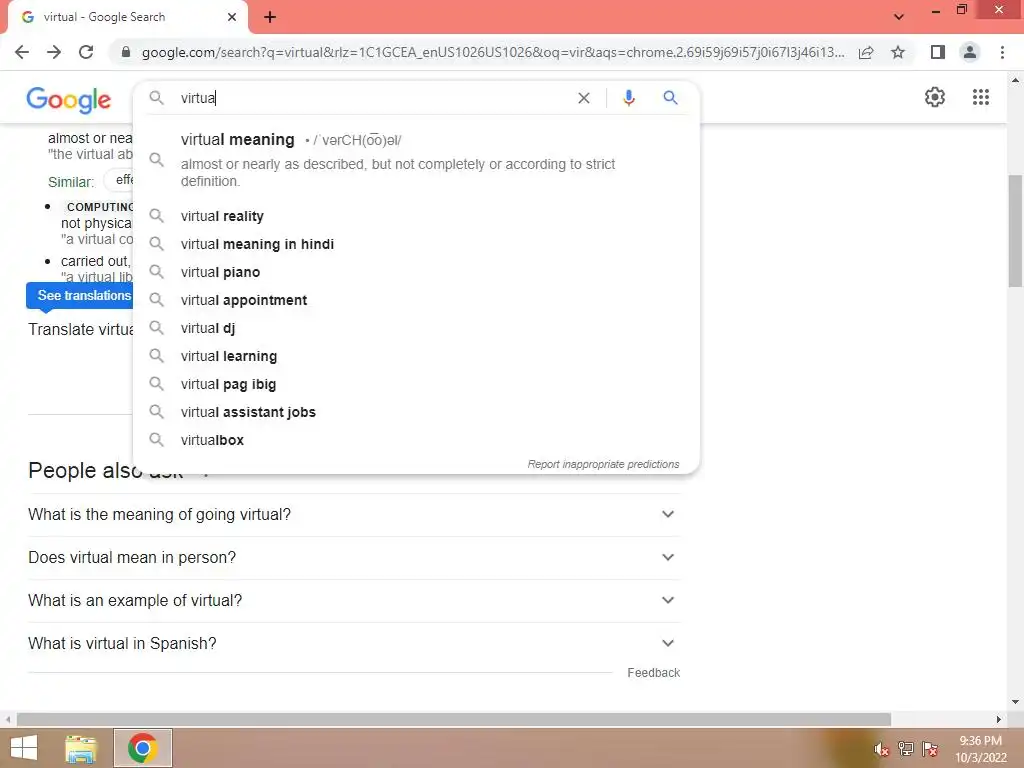Choose 'virtual meaning in hindi' suggestion
The image size is (1024, 768).
[x=416, y=244]
